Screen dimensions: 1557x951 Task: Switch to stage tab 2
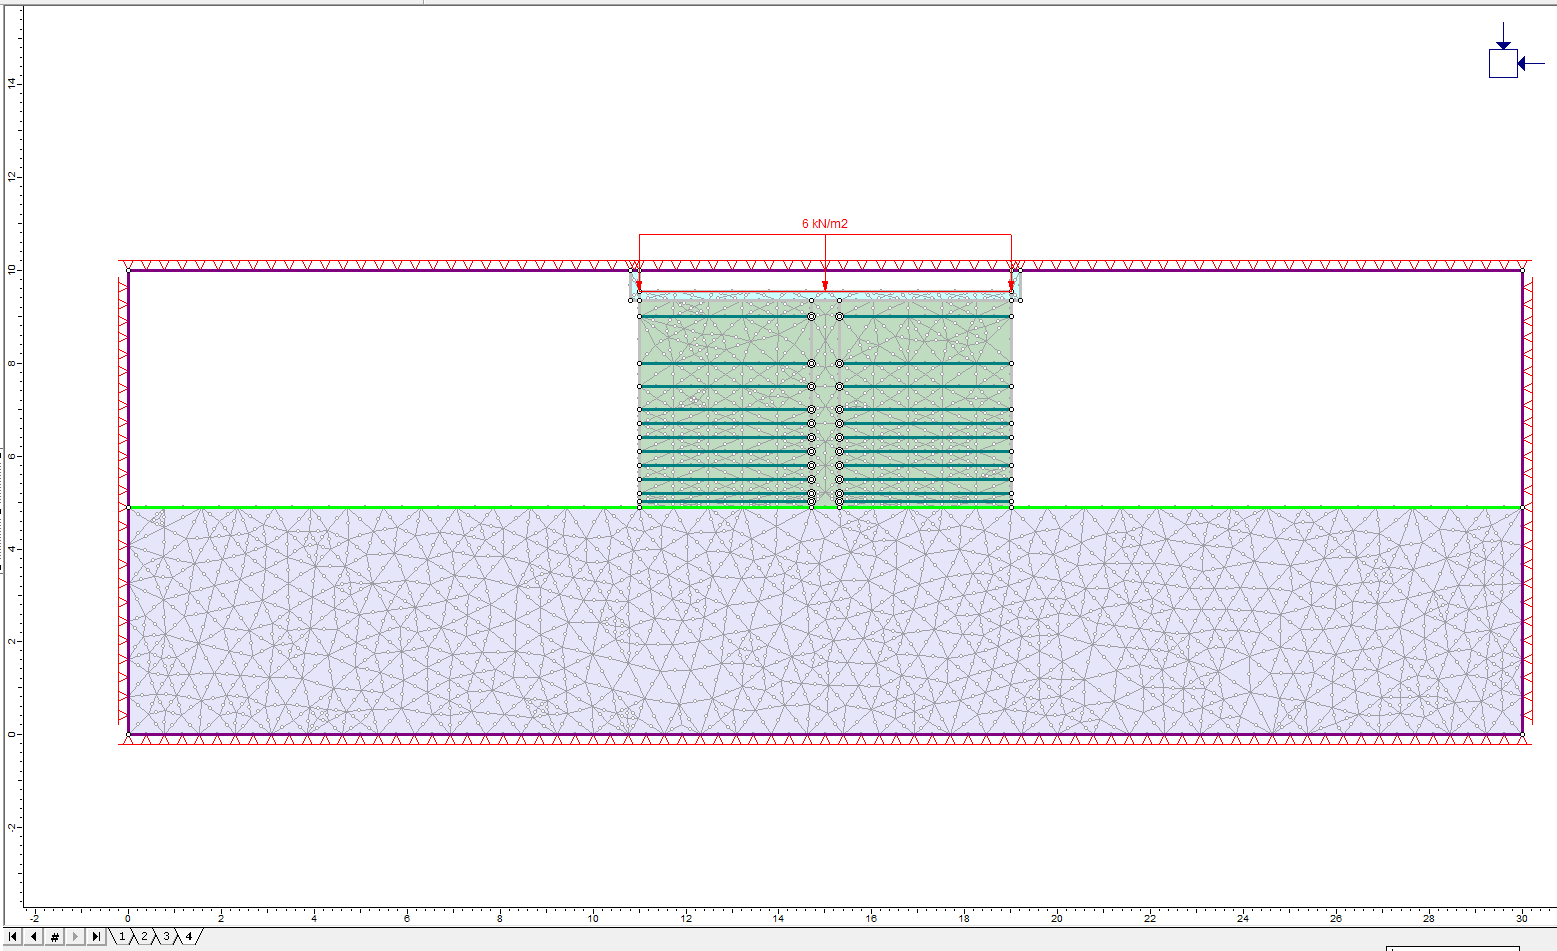[x=144, y=937]
